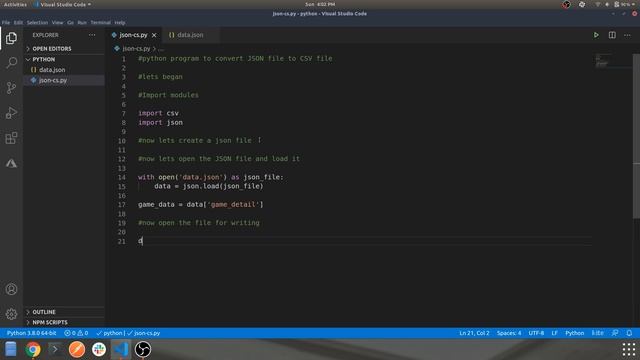
Task: Open the Extensions view
Action: tap(11, 138)
